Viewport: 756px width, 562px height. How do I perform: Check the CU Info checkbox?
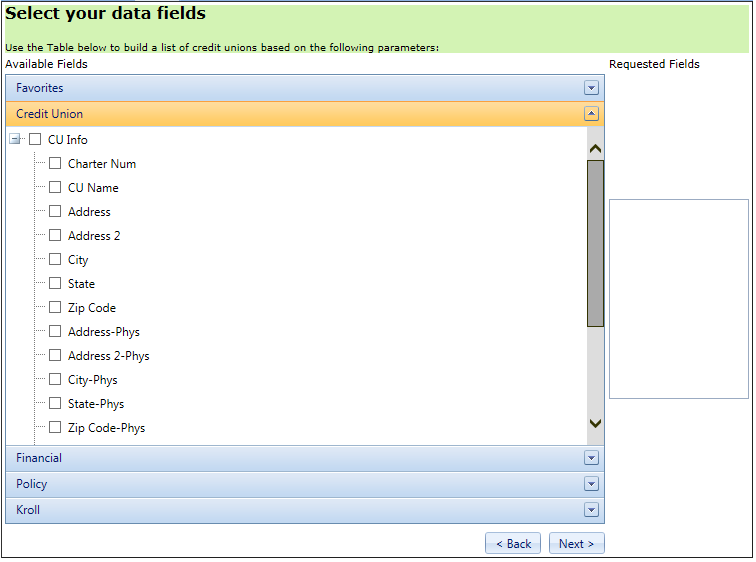pyautogui.click(x=35, y=140)
